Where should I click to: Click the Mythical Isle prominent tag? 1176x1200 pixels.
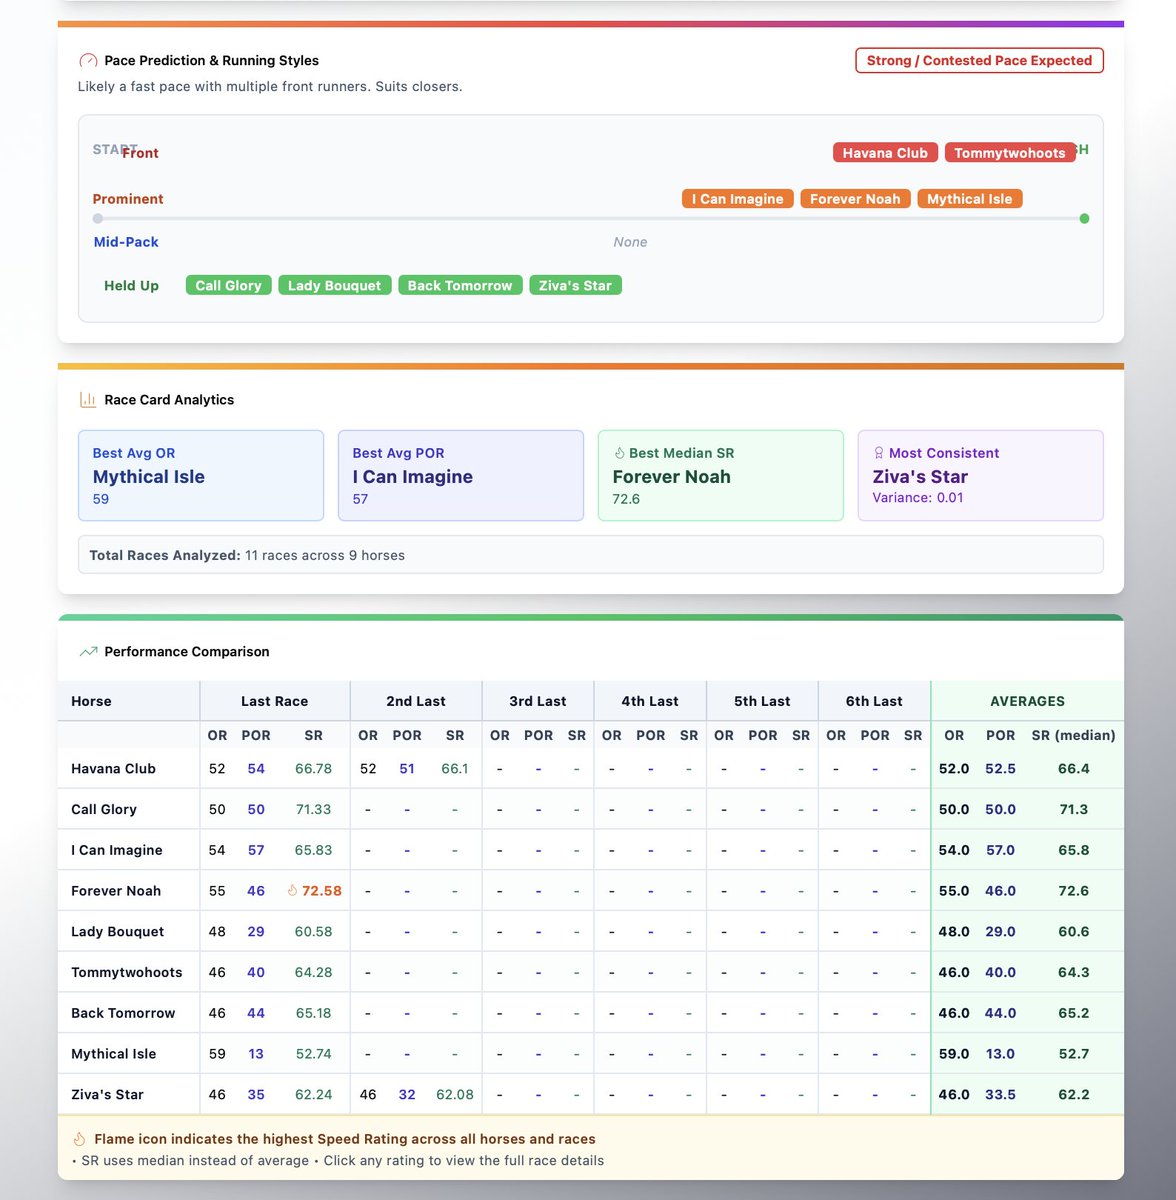coord(970,199)
